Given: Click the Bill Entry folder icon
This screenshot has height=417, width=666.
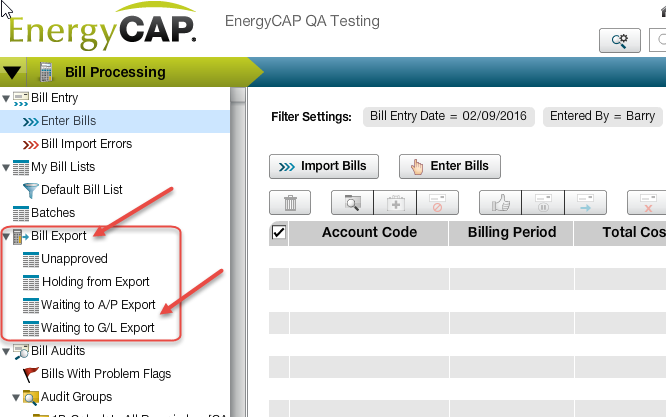Looking at the screenshot, I should pos(21,99).
